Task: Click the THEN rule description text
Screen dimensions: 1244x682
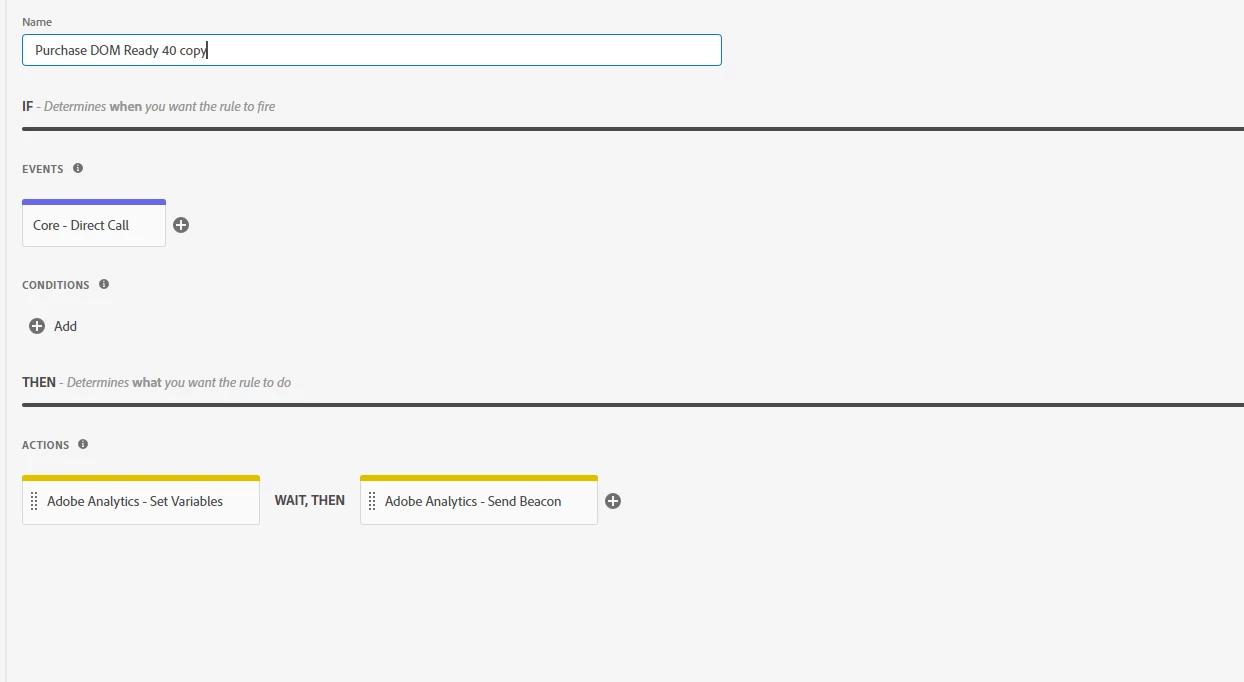Action: 157,382
